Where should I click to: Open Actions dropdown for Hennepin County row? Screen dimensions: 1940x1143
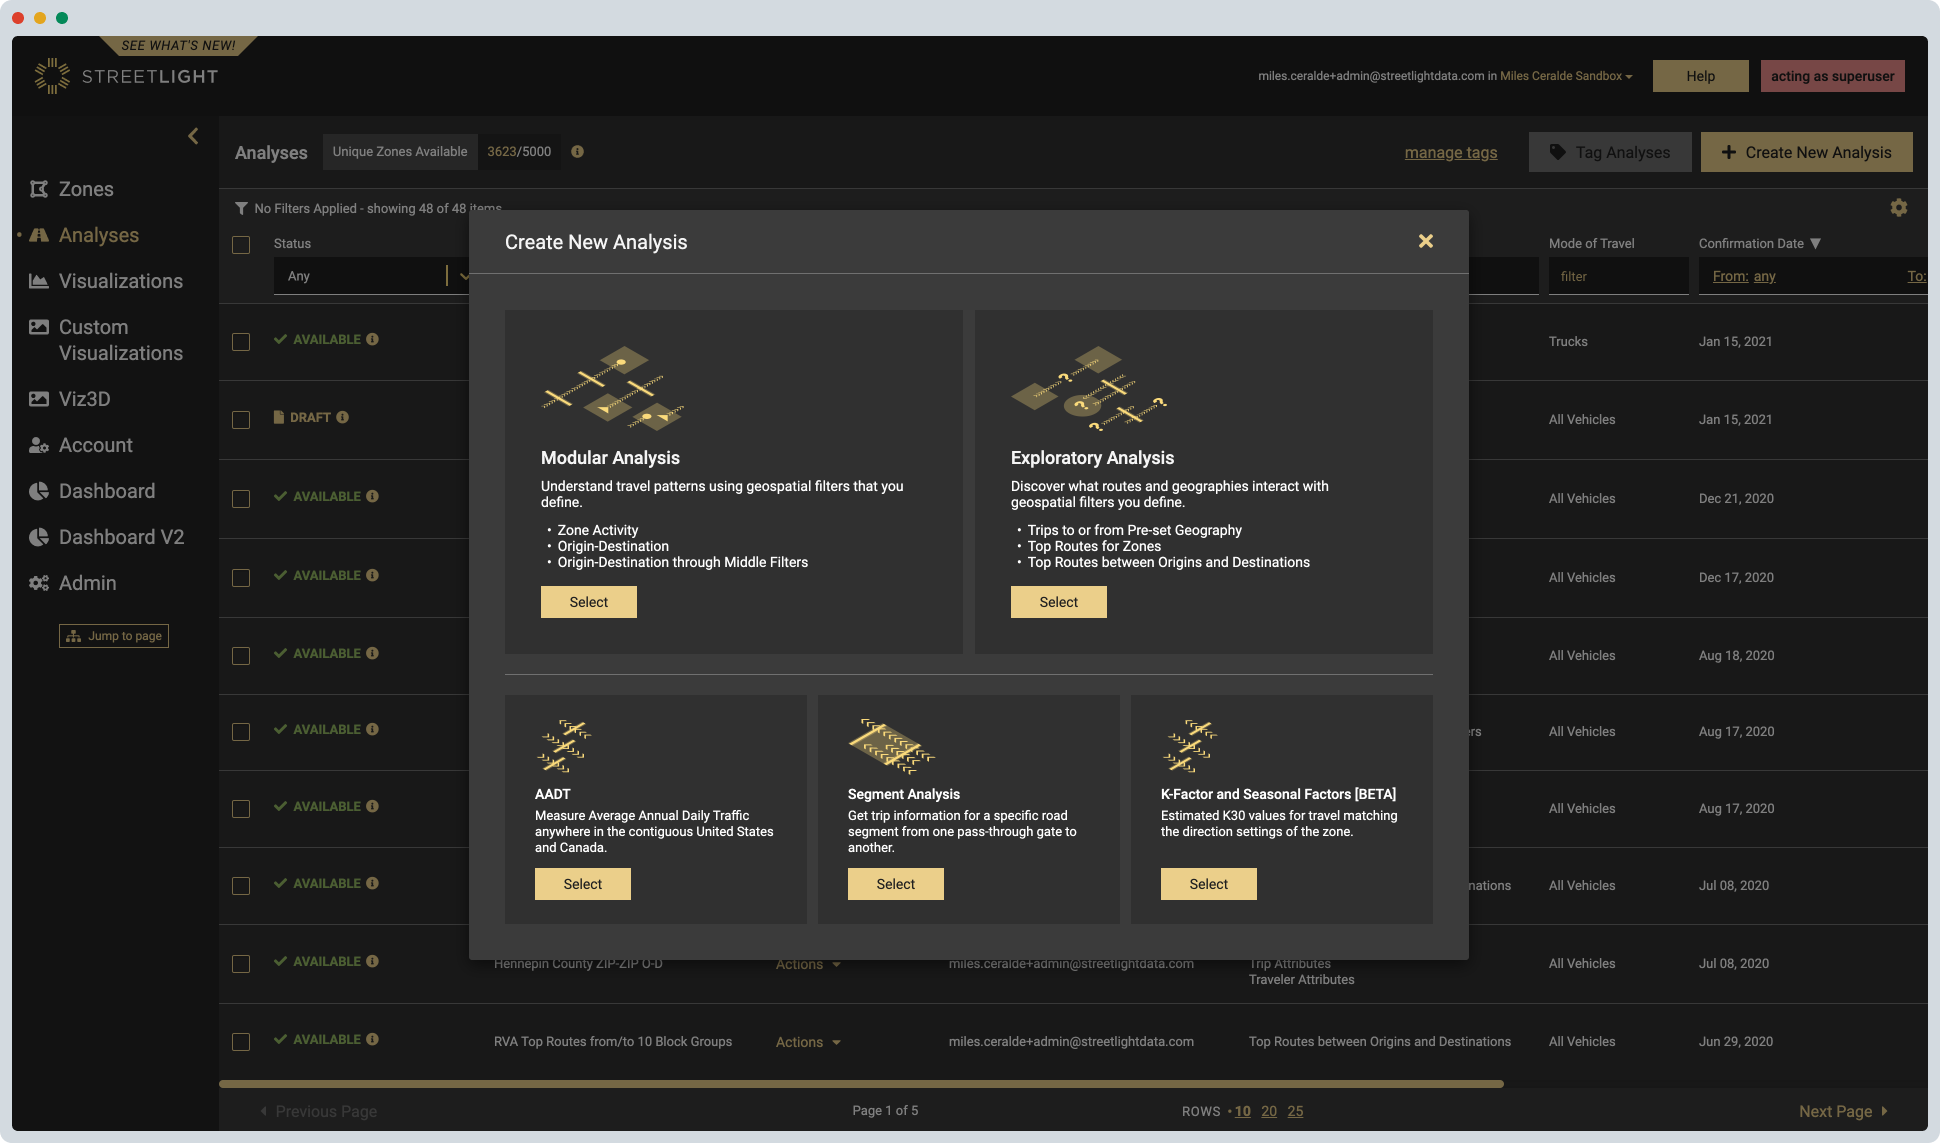[x=808, y=965]
